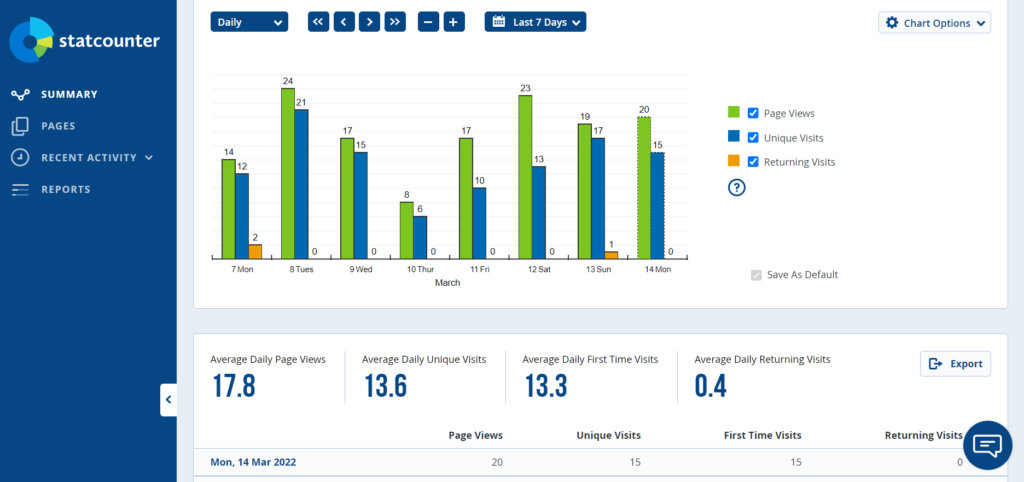Go to next period with right arrow

369,21
